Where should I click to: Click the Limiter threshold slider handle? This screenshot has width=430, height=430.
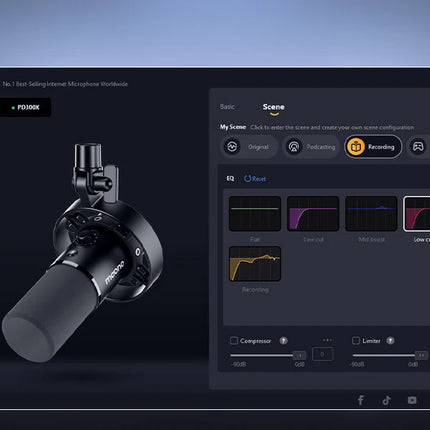[421, 355]
